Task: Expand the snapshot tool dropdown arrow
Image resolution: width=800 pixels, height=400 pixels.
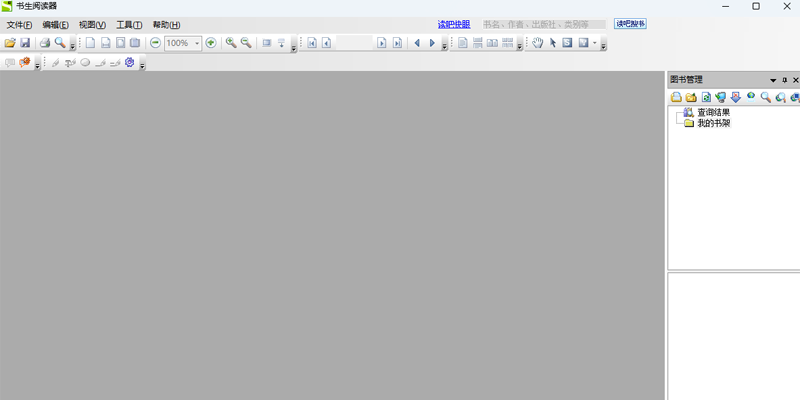Action: (595, 43)
